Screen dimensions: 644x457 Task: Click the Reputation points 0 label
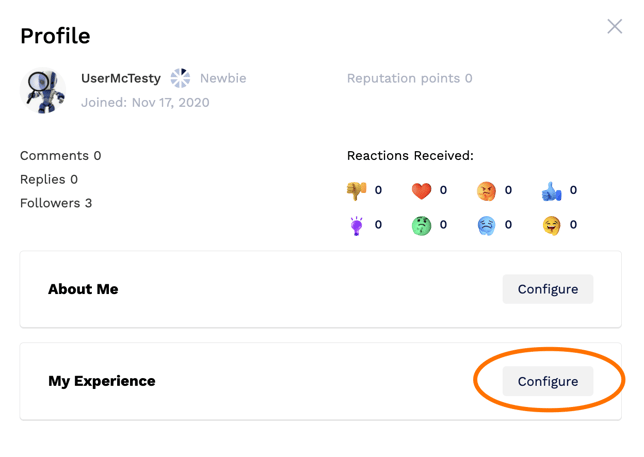409,78
